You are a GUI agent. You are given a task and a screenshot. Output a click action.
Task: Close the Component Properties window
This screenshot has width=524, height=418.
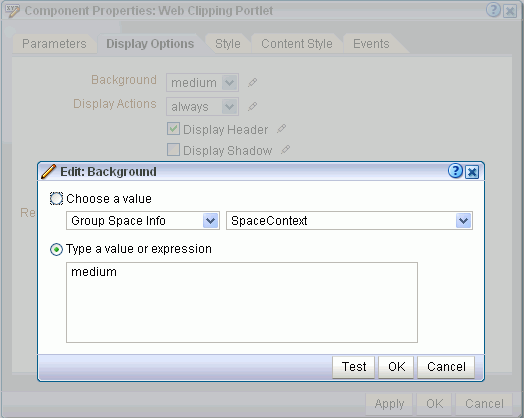click(x=510, y=11)
